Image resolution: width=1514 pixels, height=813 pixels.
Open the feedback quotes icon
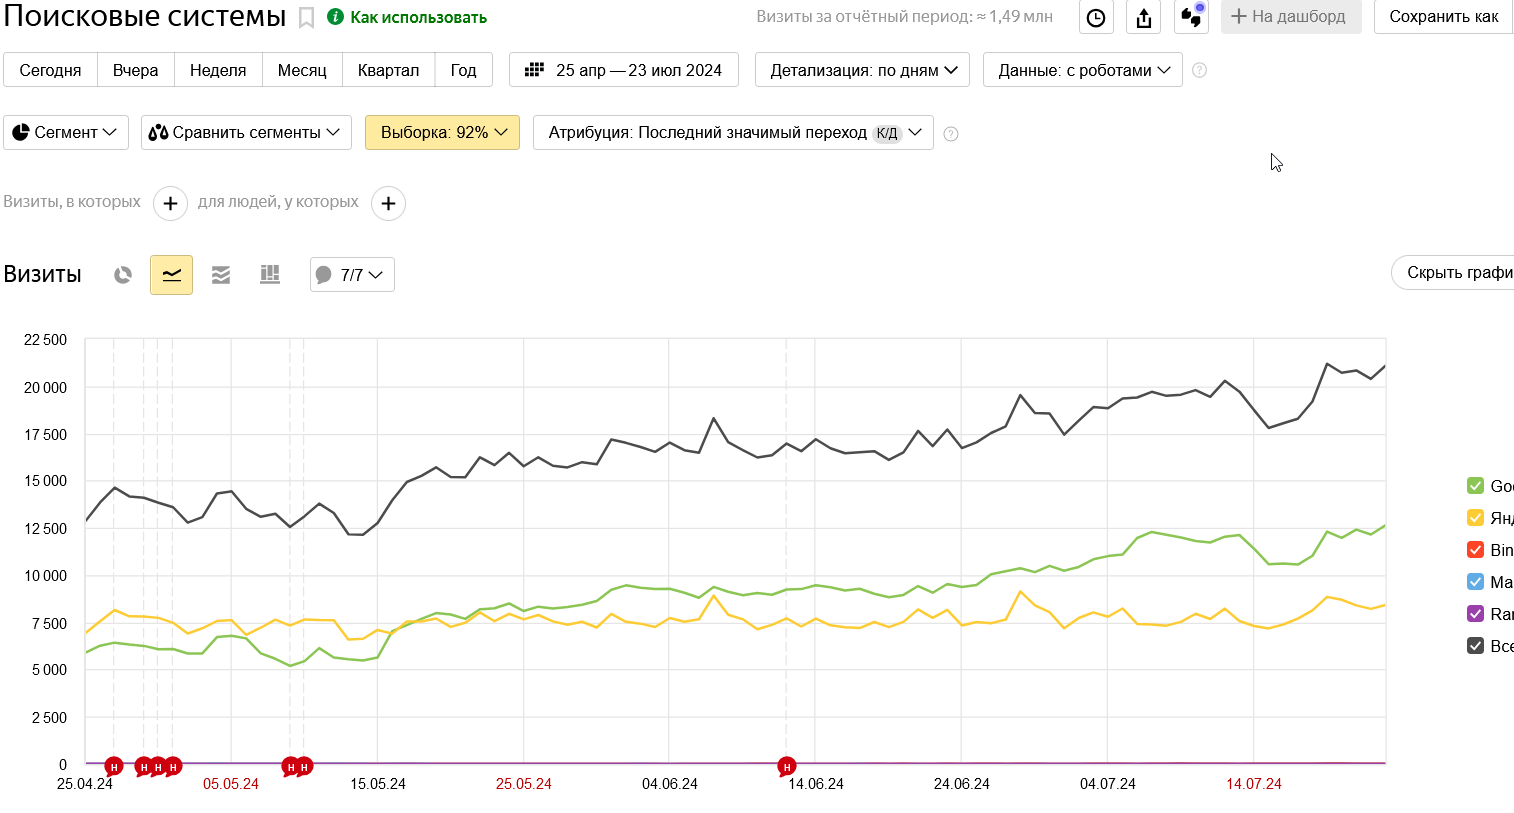tap(1191, 17)
